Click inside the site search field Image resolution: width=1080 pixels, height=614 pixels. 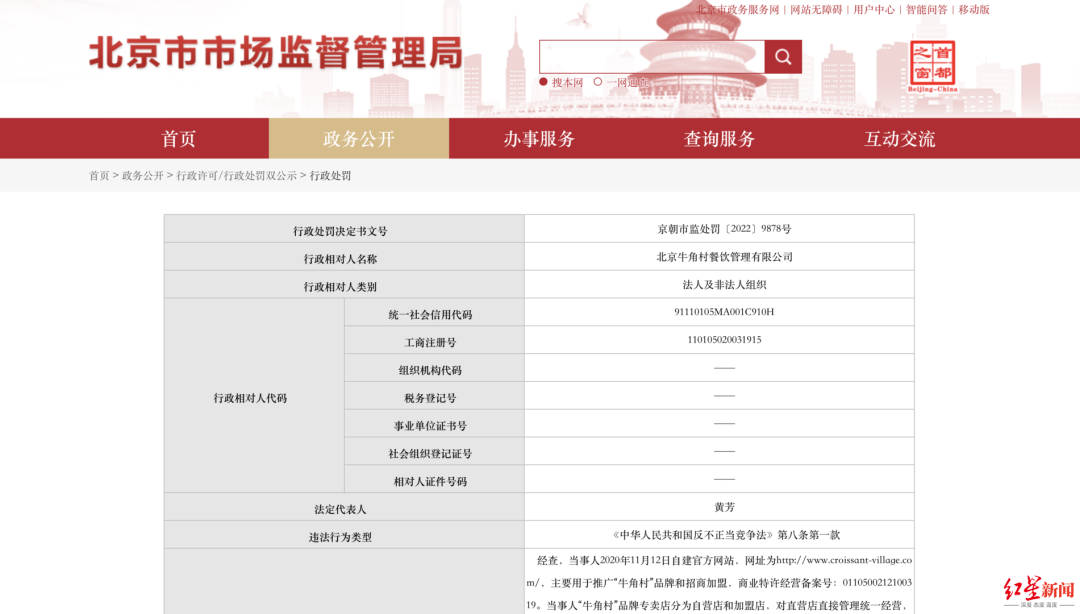point(652,57)
